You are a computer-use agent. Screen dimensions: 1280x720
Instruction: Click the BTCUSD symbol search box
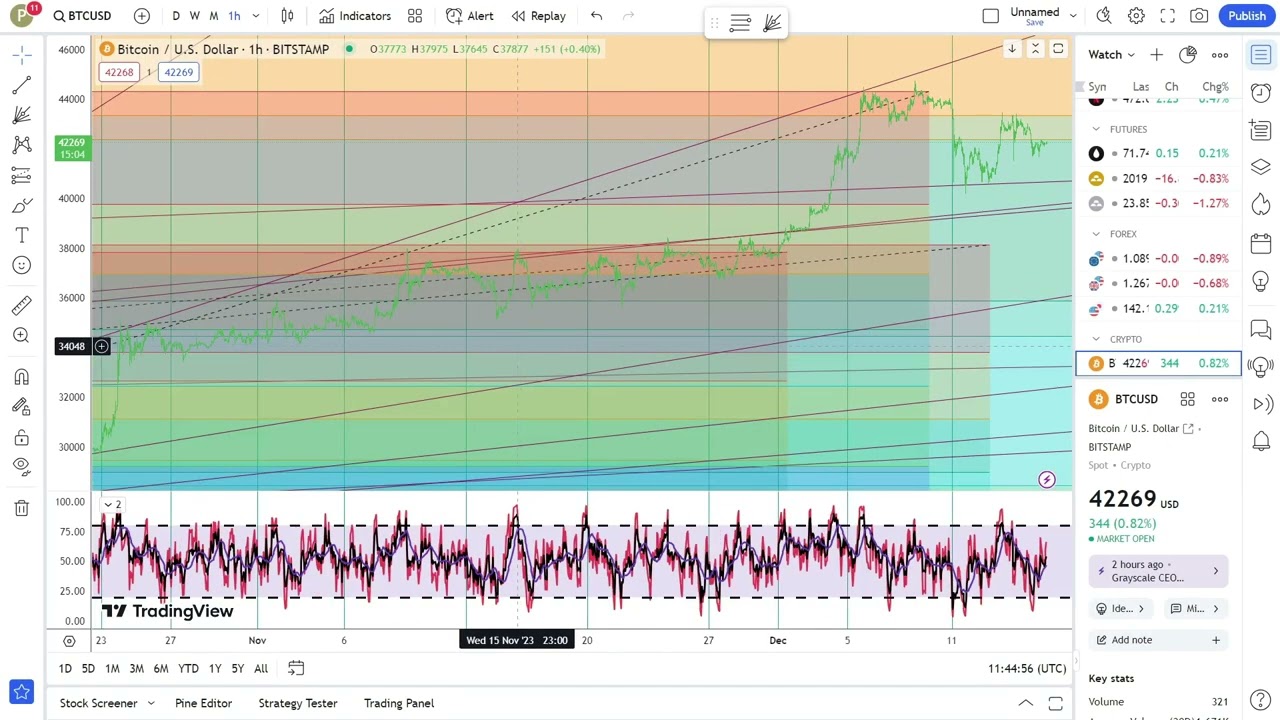point(83,16)
